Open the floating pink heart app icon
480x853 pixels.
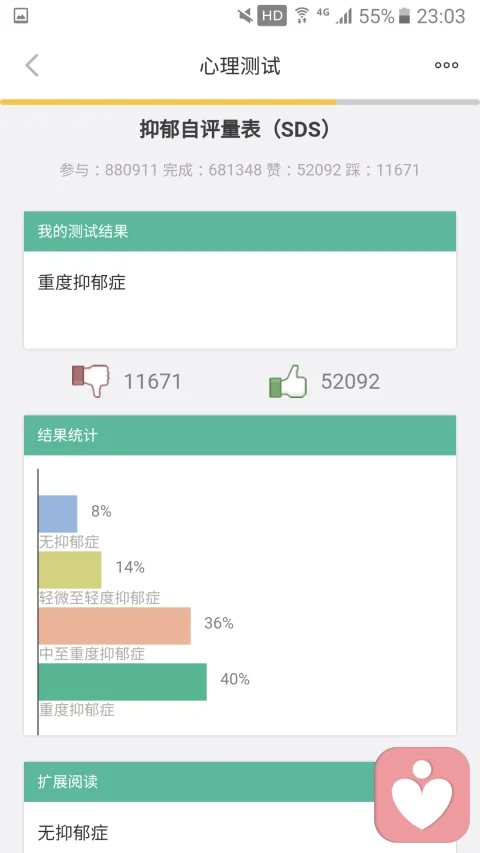tap(422, 794)
